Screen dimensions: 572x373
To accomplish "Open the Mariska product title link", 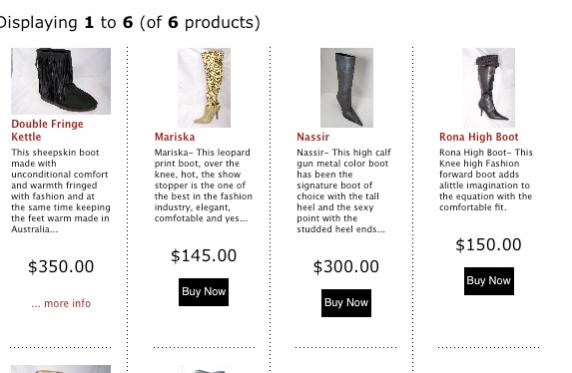I will 175,137.
